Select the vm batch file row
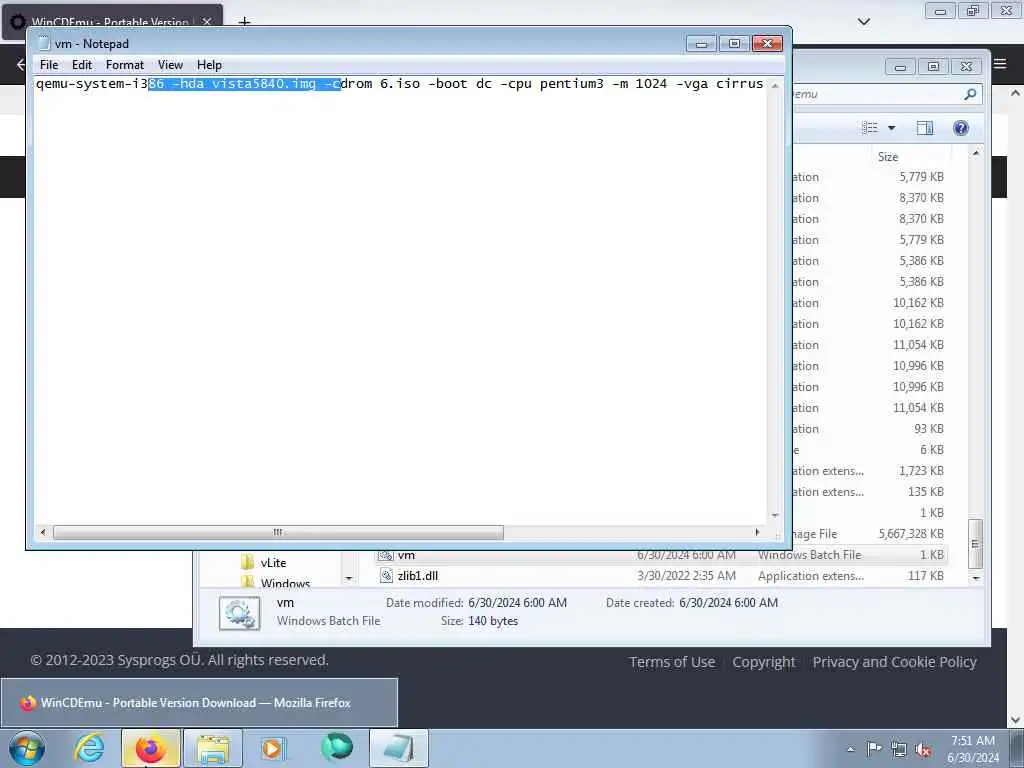 tap(661, 555)
